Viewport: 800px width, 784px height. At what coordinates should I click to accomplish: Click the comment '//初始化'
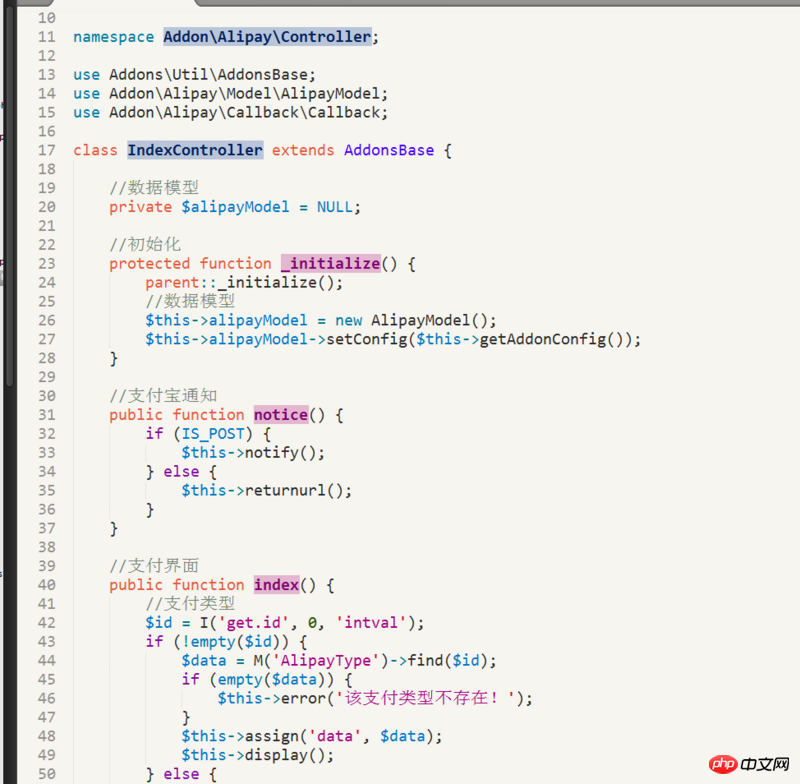click(x=145, y=245)
